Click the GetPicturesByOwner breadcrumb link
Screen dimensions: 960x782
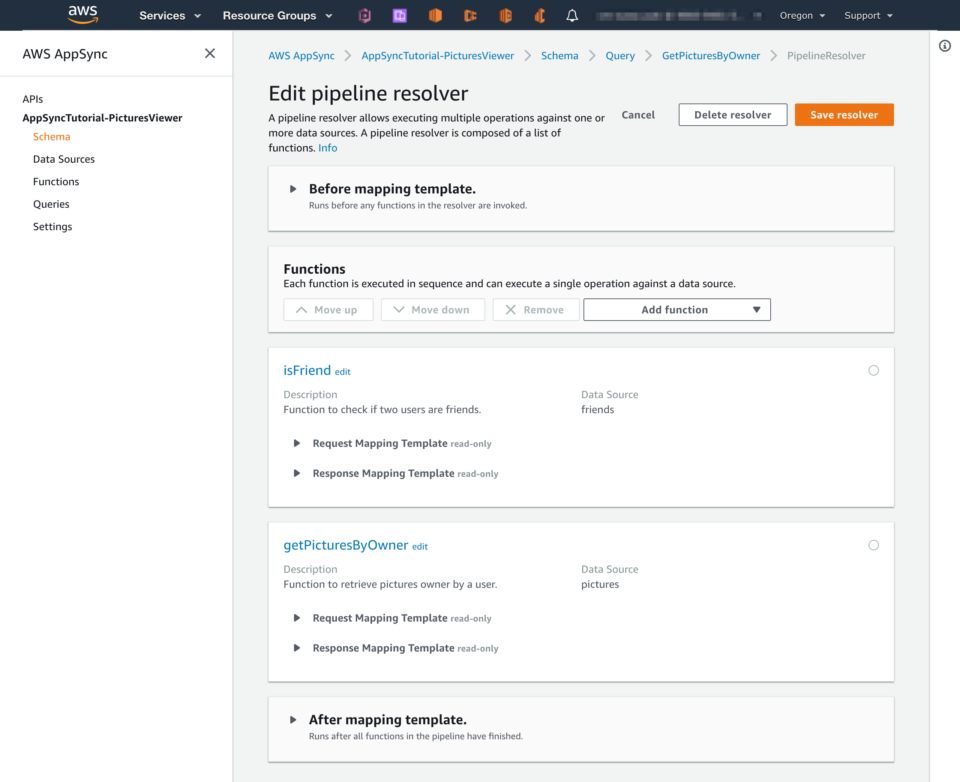[x=711, y=56]
